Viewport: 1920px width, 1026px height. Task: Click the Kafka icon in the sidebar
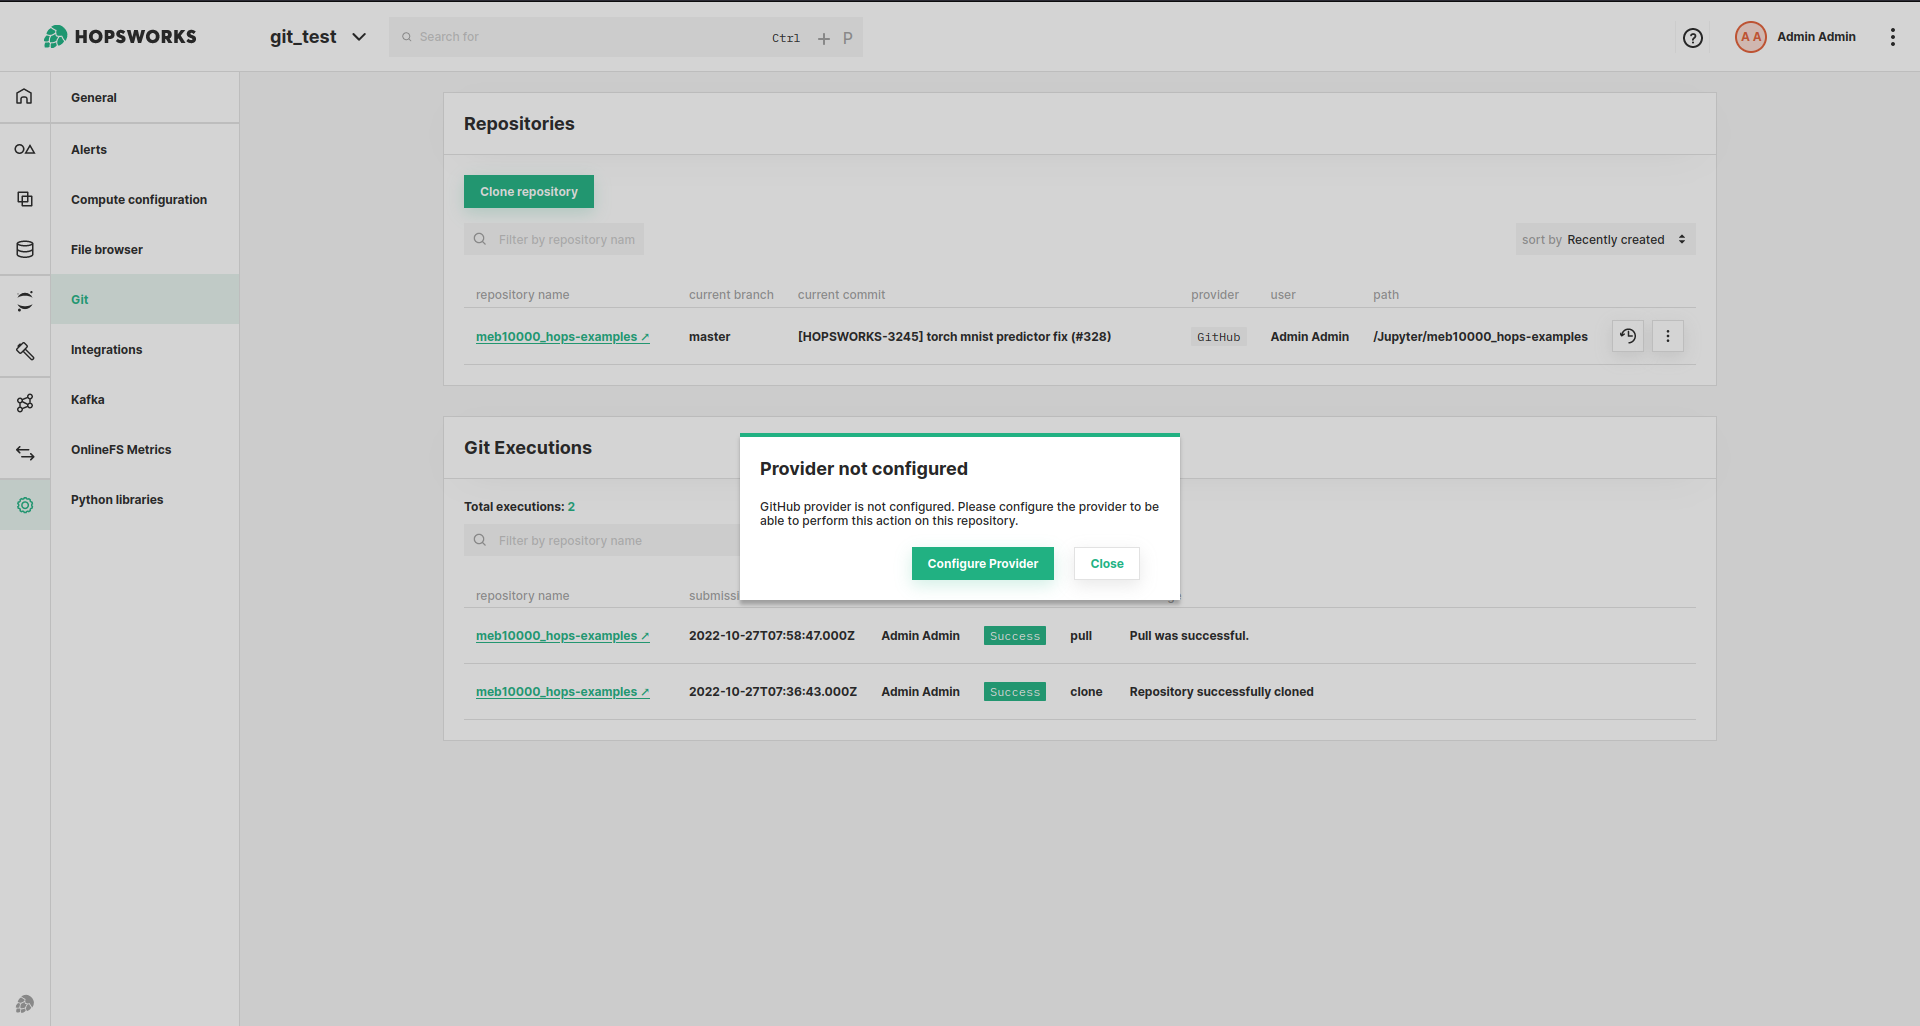click(24, 402)
